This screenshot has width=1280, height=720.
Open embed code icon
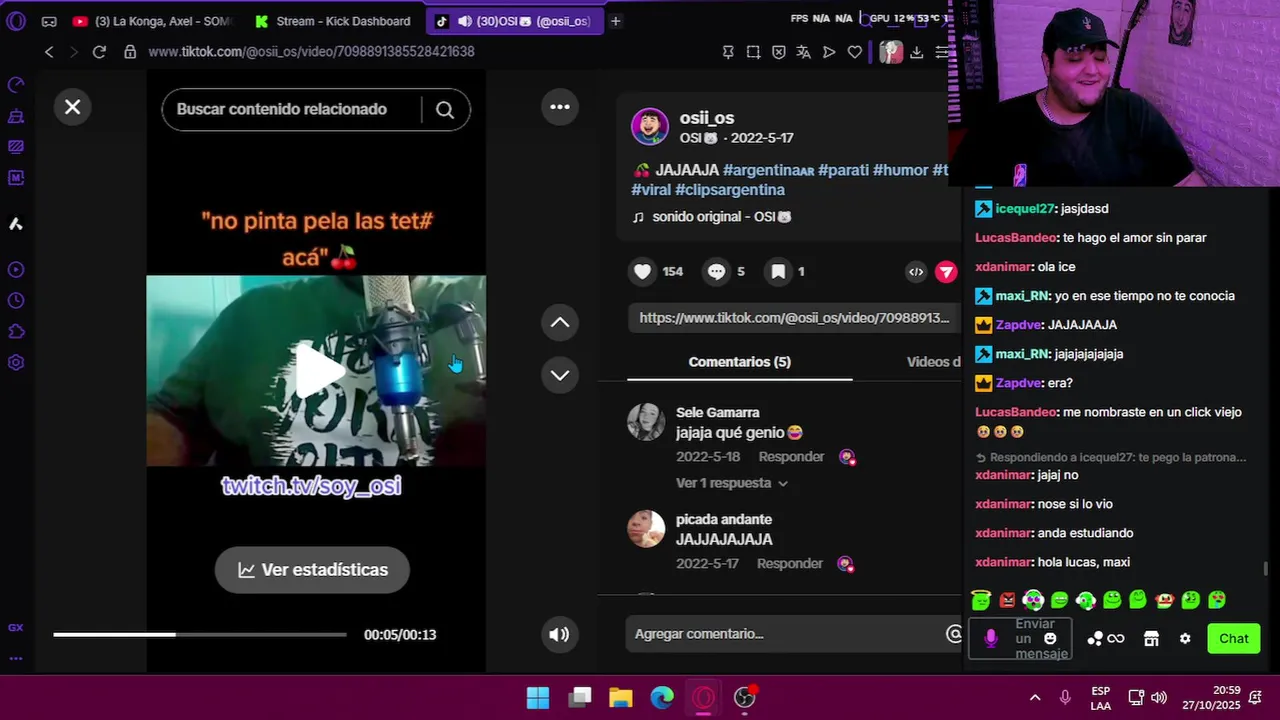916,271
